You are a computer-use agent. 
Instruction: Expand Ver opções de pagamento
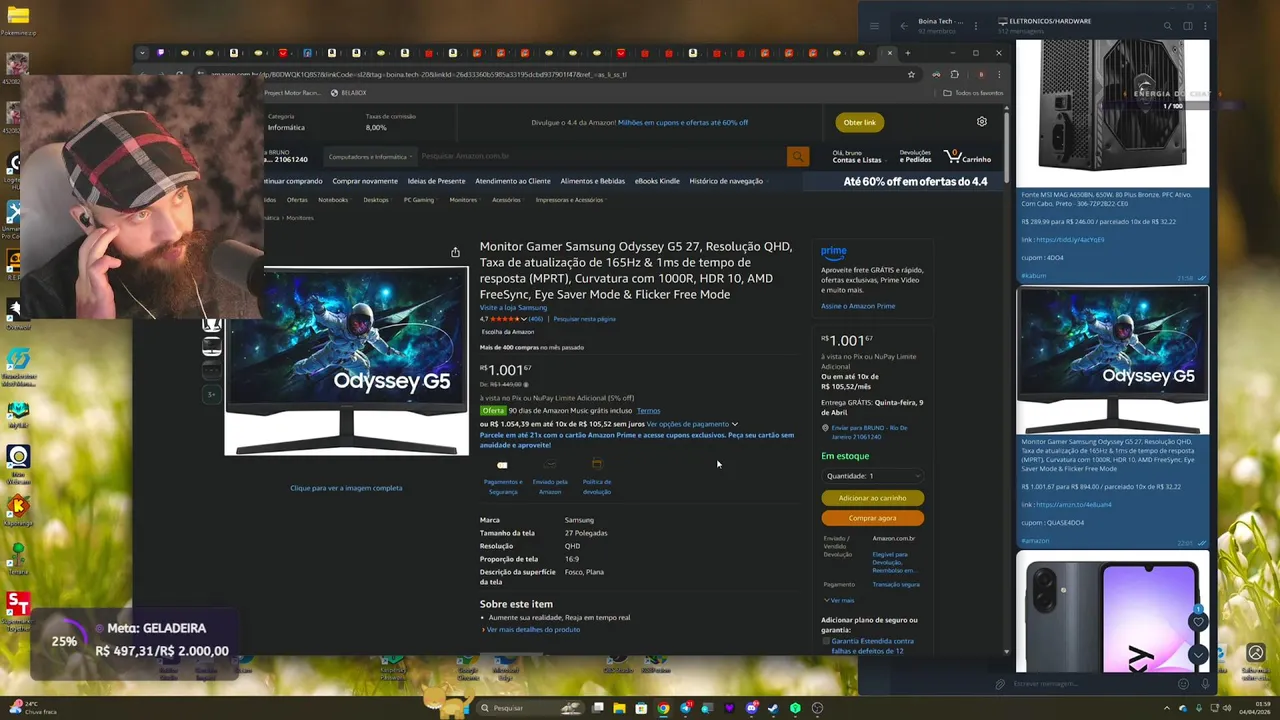(692, 424)
